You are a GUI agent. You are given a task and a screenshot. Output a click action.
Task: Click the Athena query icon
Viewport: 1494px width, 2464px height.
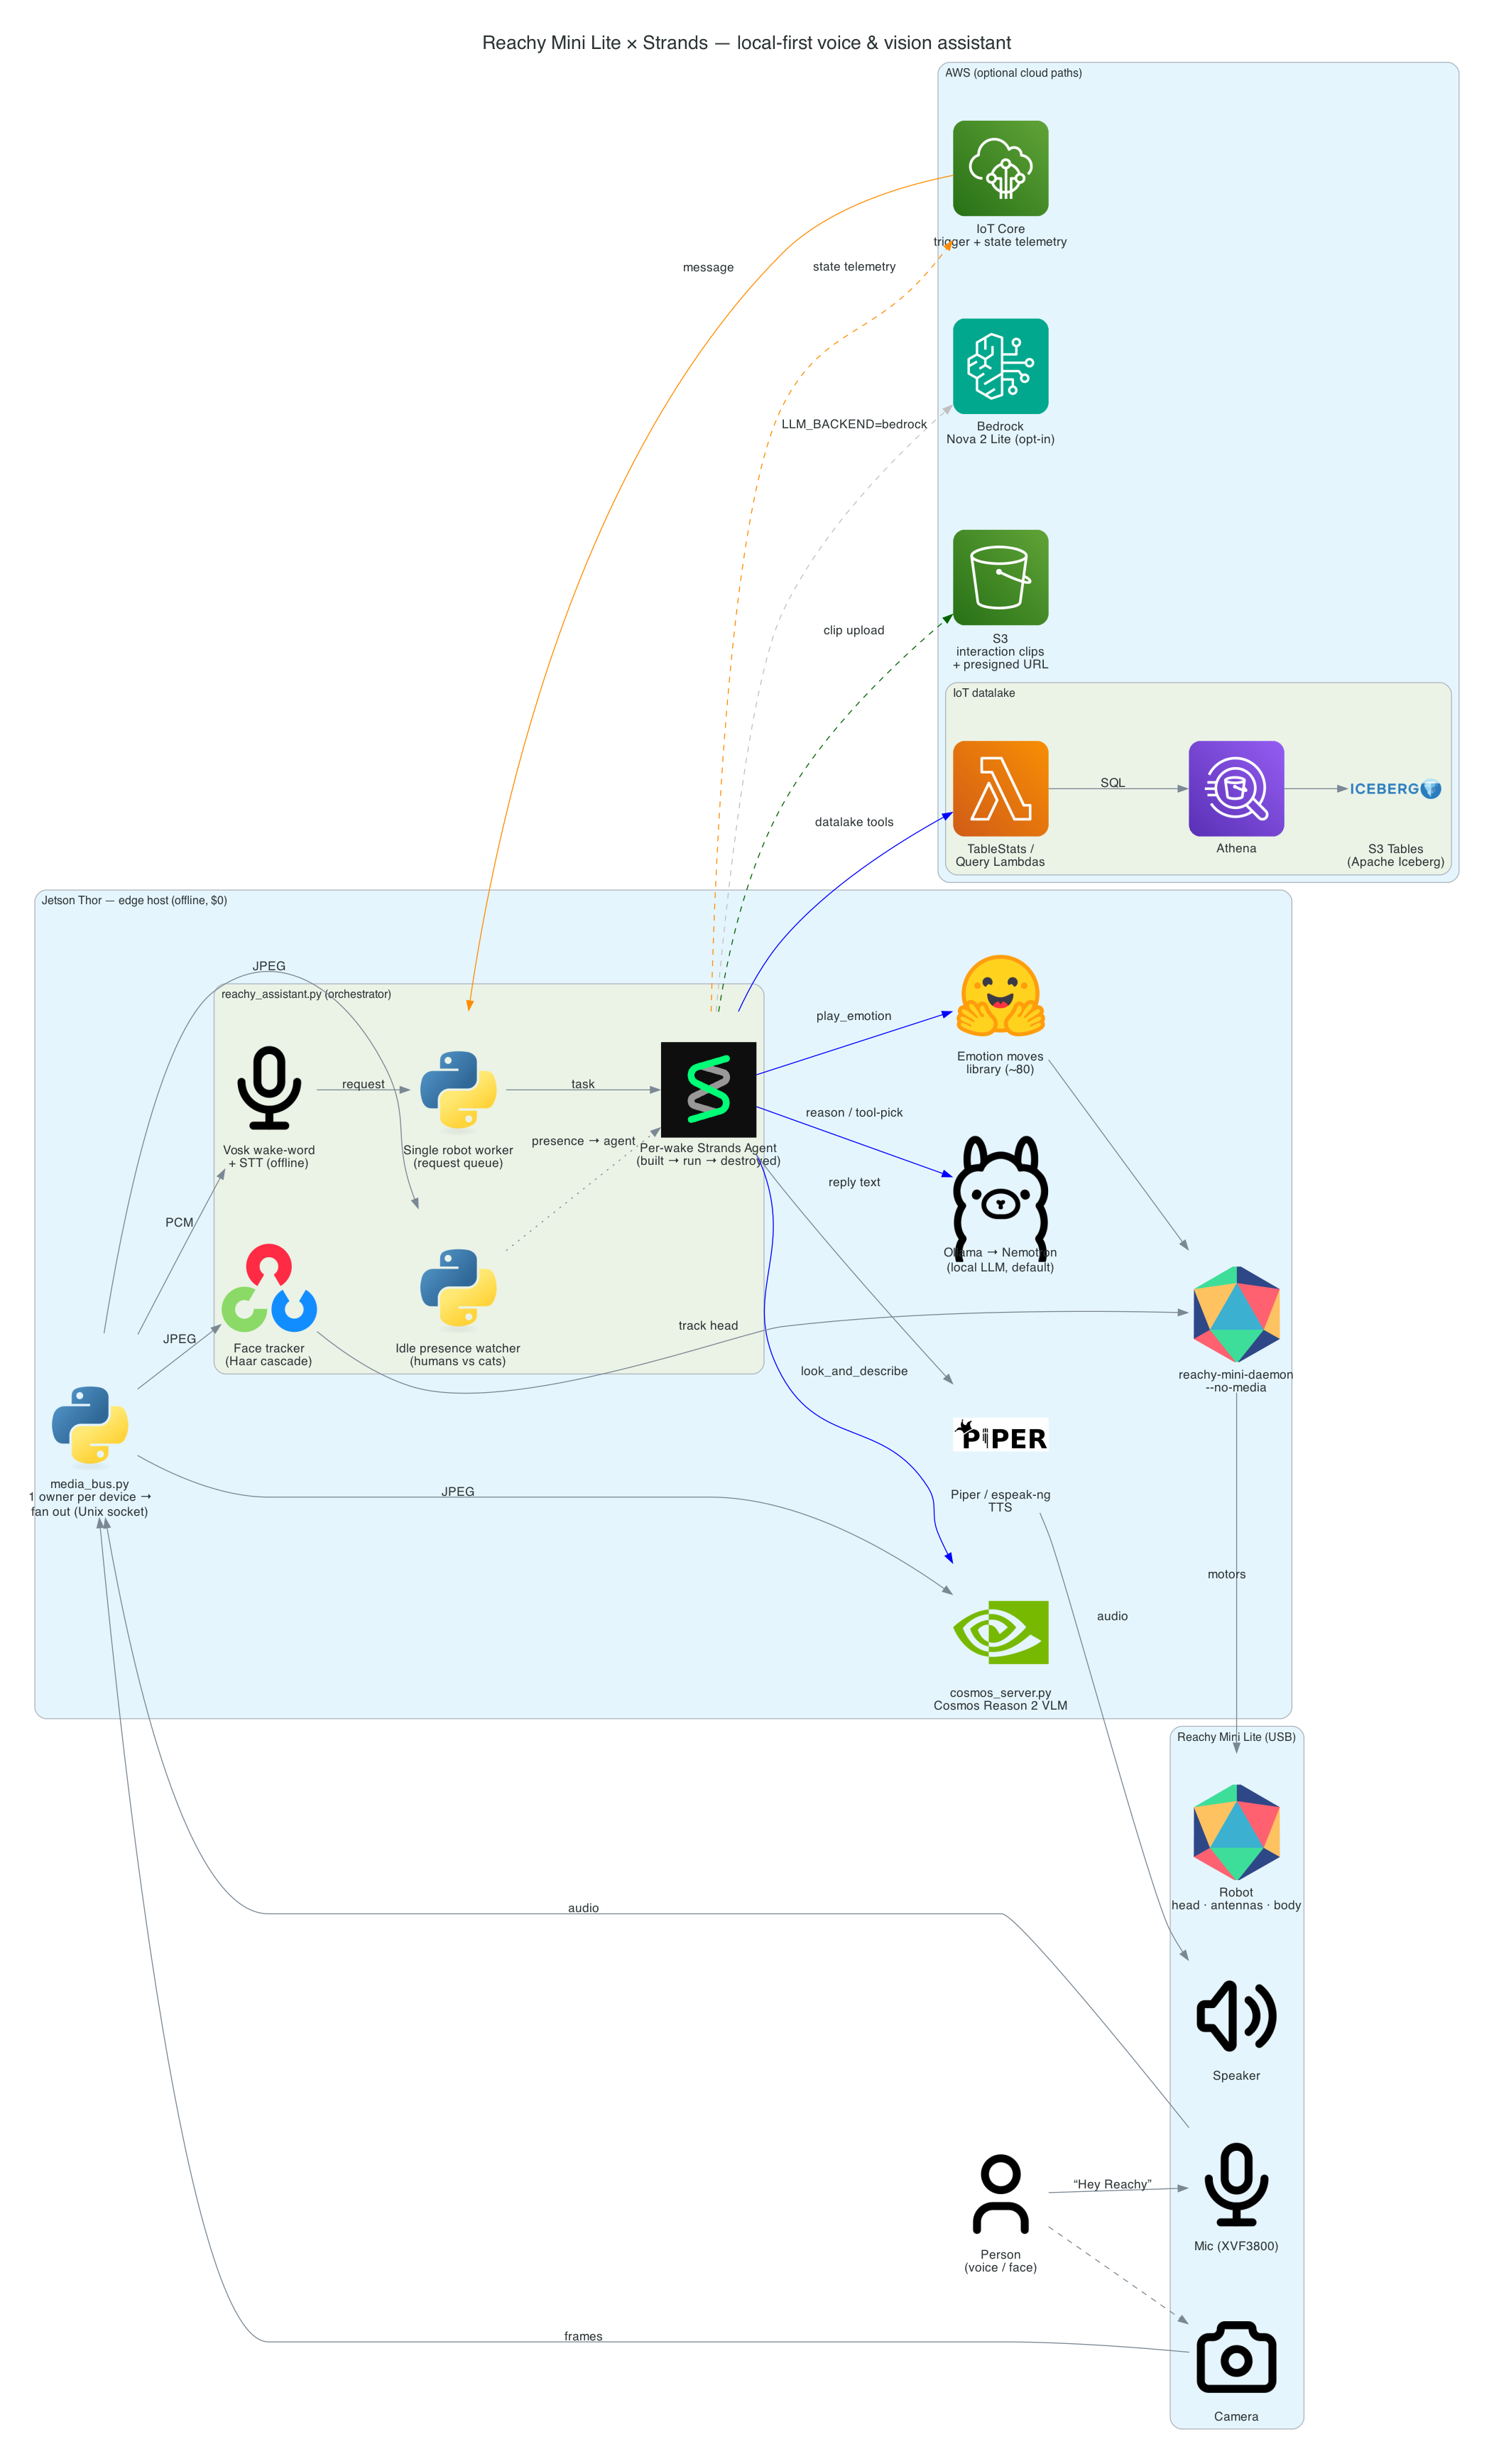click(x=1236, y=788)
